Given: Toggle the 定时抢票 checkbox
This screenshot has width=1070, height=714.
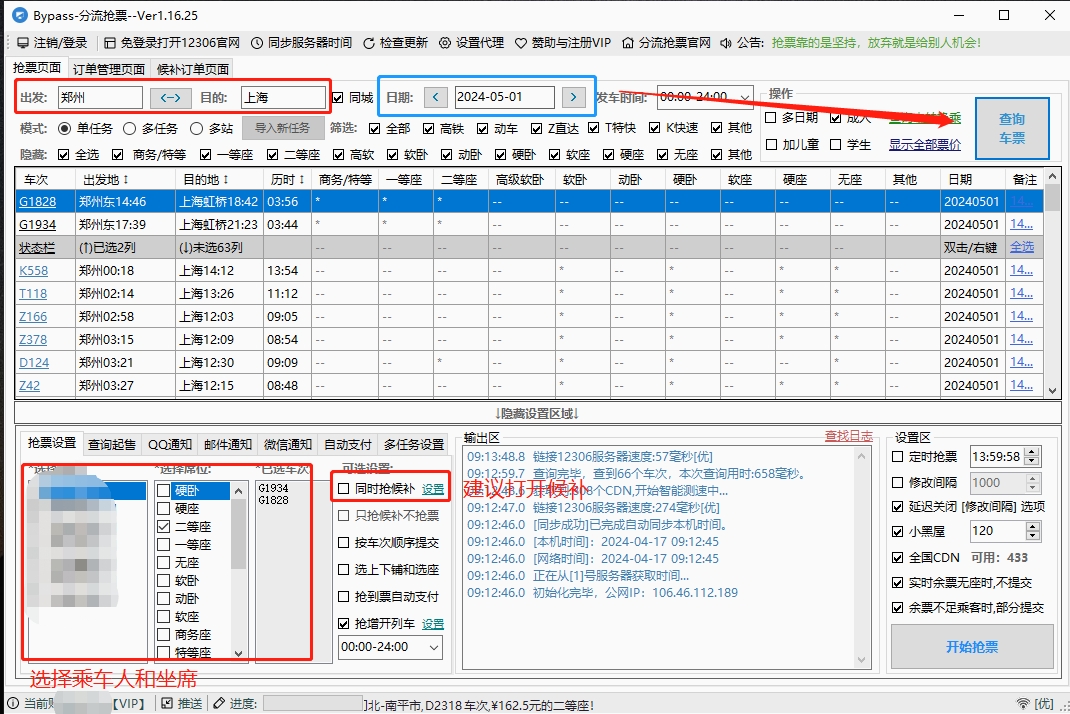Looking at the screenshot, I should [x=898, y=457].
